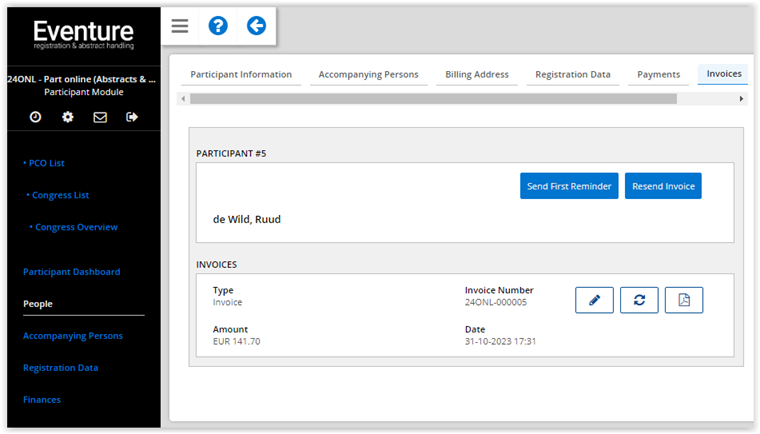Click the clock icon in sidebar
Image resolution: width=760 pixels, height=434 pixels.
[x=35, y=117]
